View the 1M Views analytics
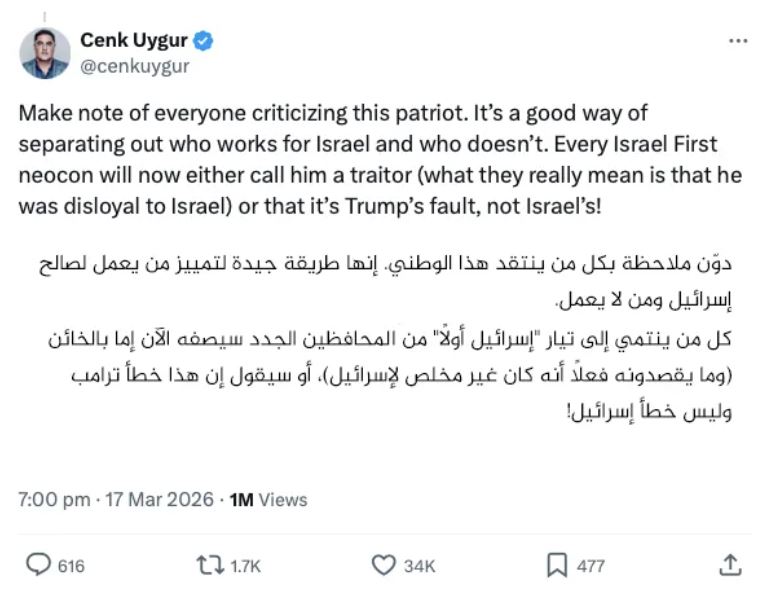This screenshot has width=766, height=603. pyautogui.click(x=268, y=499)
